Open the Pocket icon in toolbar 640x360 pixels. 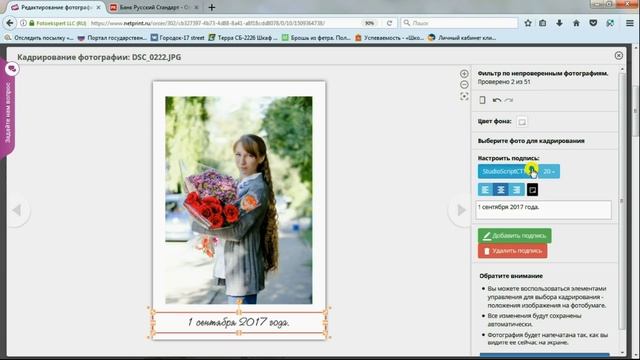[x=593, y=23]
